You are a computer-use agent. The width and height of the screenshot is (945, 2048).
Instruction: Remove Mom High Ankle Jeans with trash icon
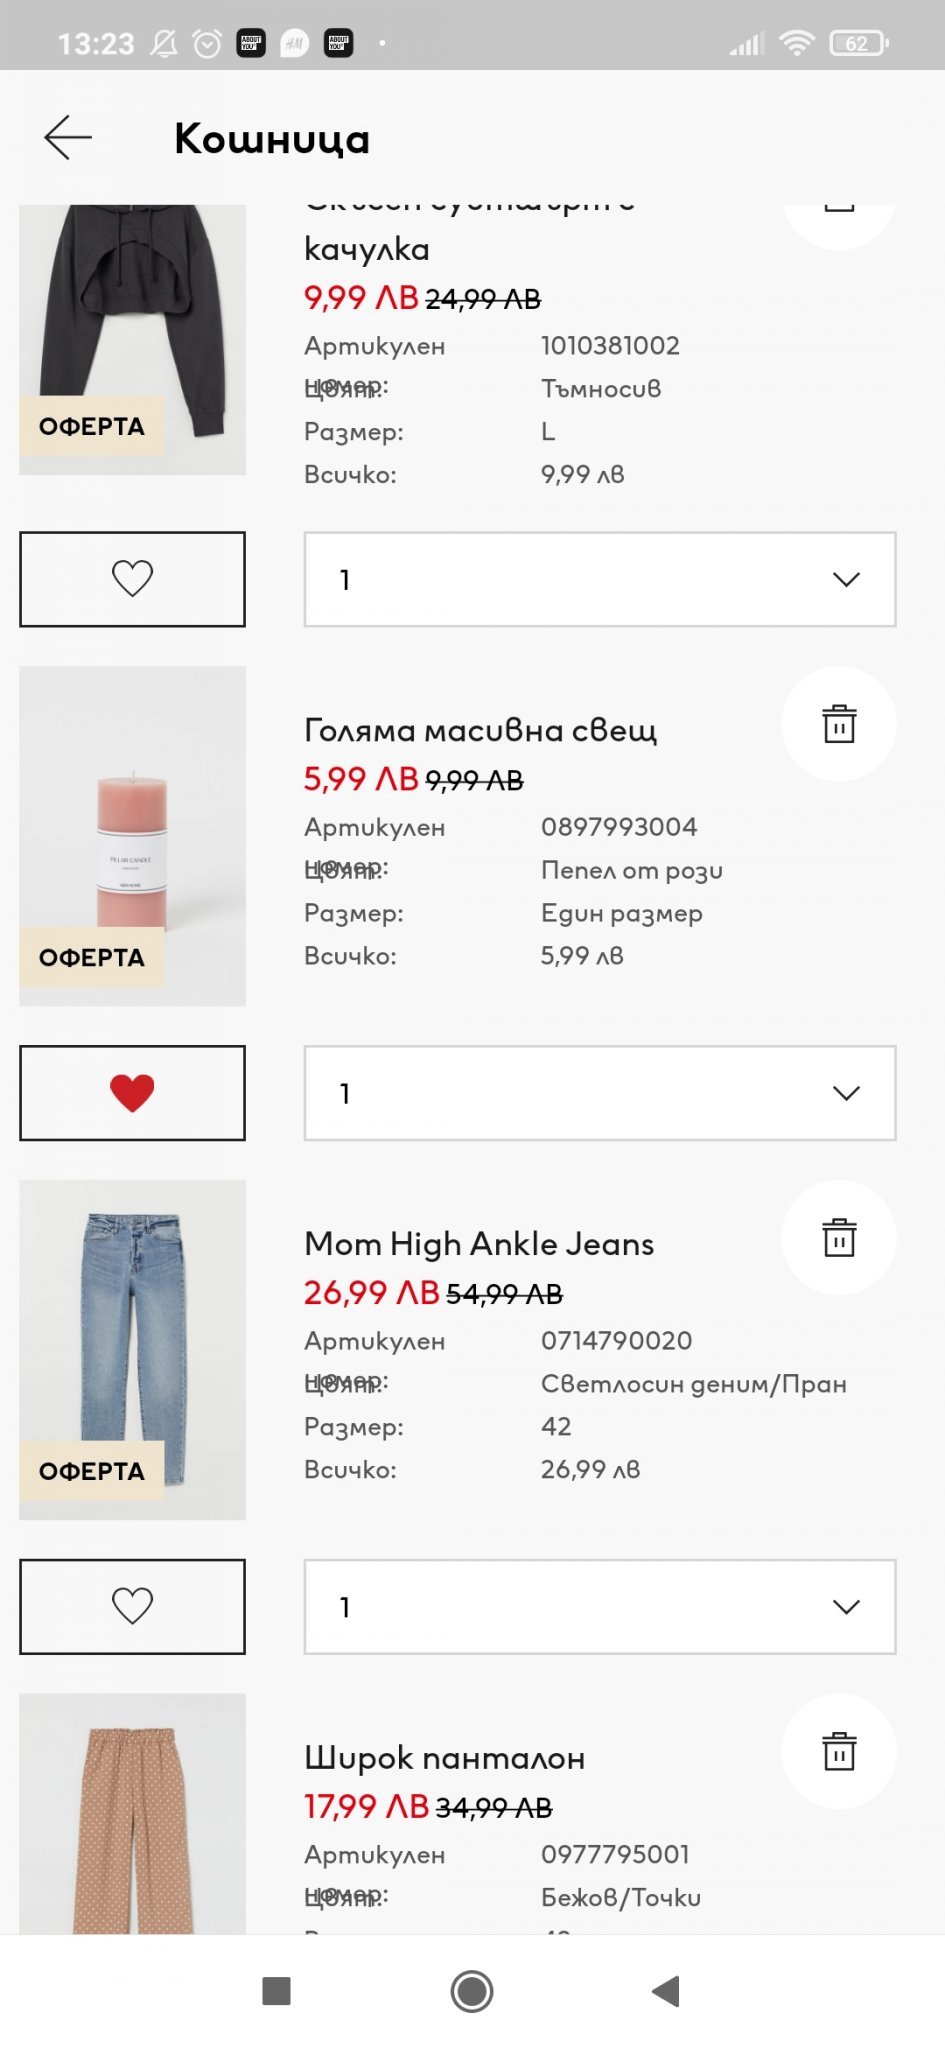(x=838, y=1238)
